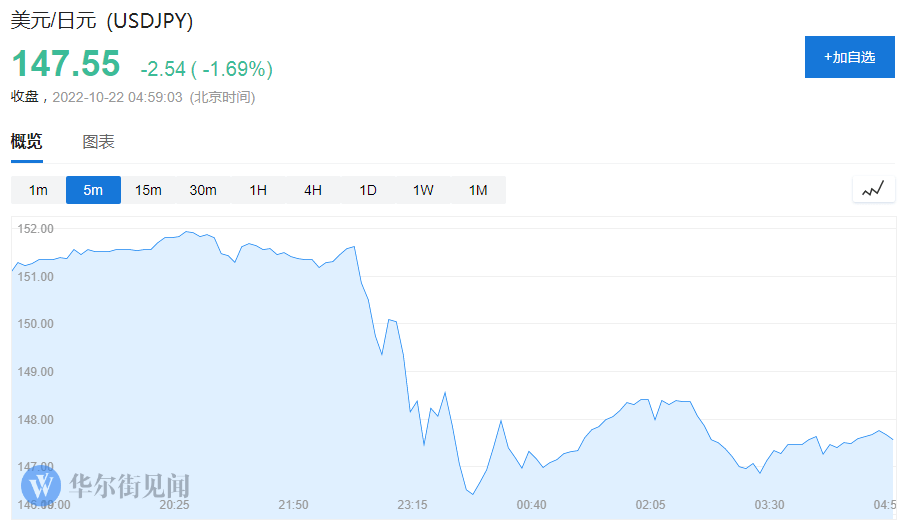The height and width of the screenshot is (527, 903).
Task: Choose the 4H timeframe
Action: point(313,190)
